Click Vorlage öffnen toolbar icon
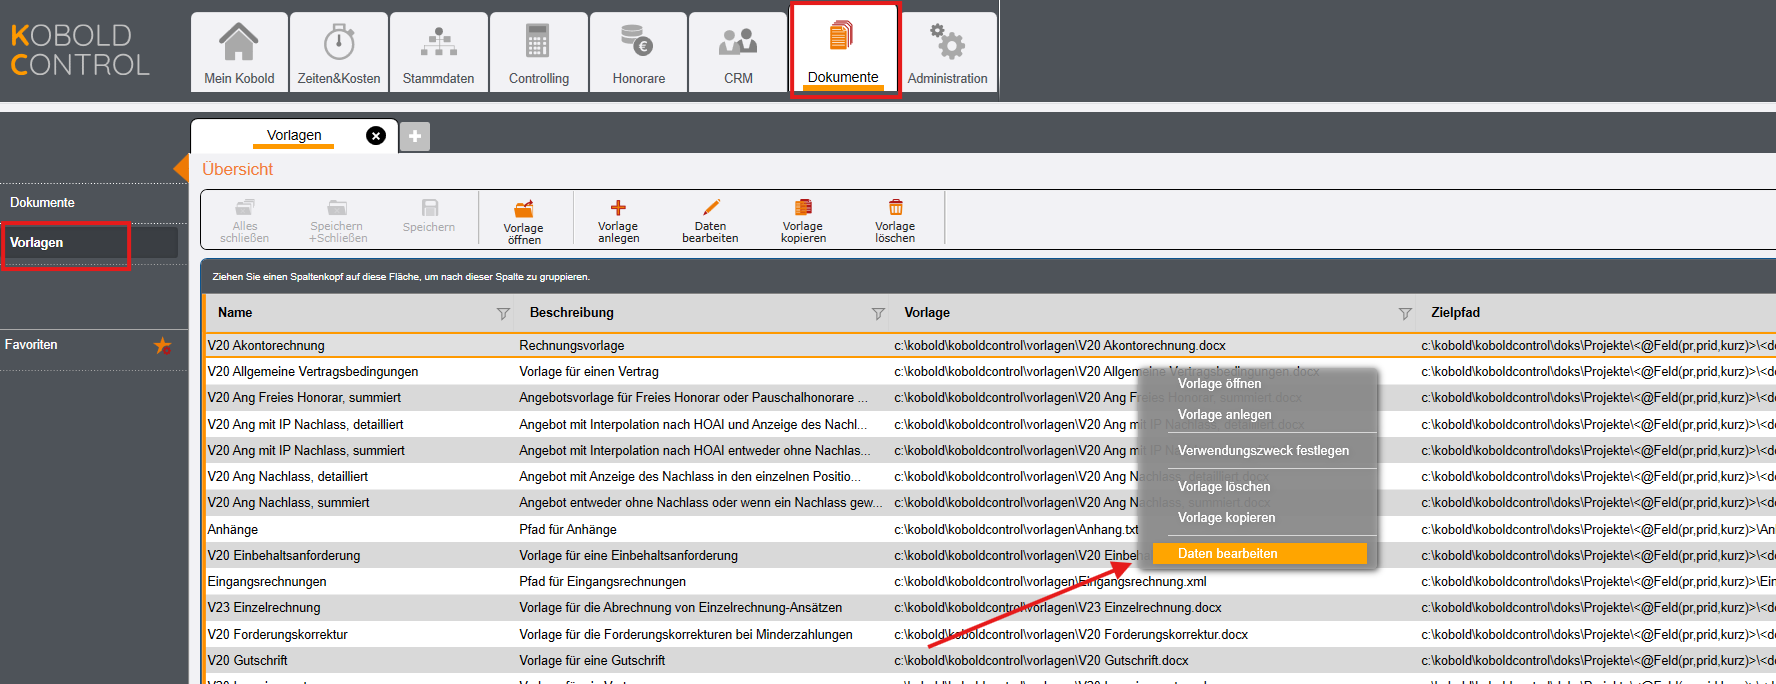 point(523,209)
